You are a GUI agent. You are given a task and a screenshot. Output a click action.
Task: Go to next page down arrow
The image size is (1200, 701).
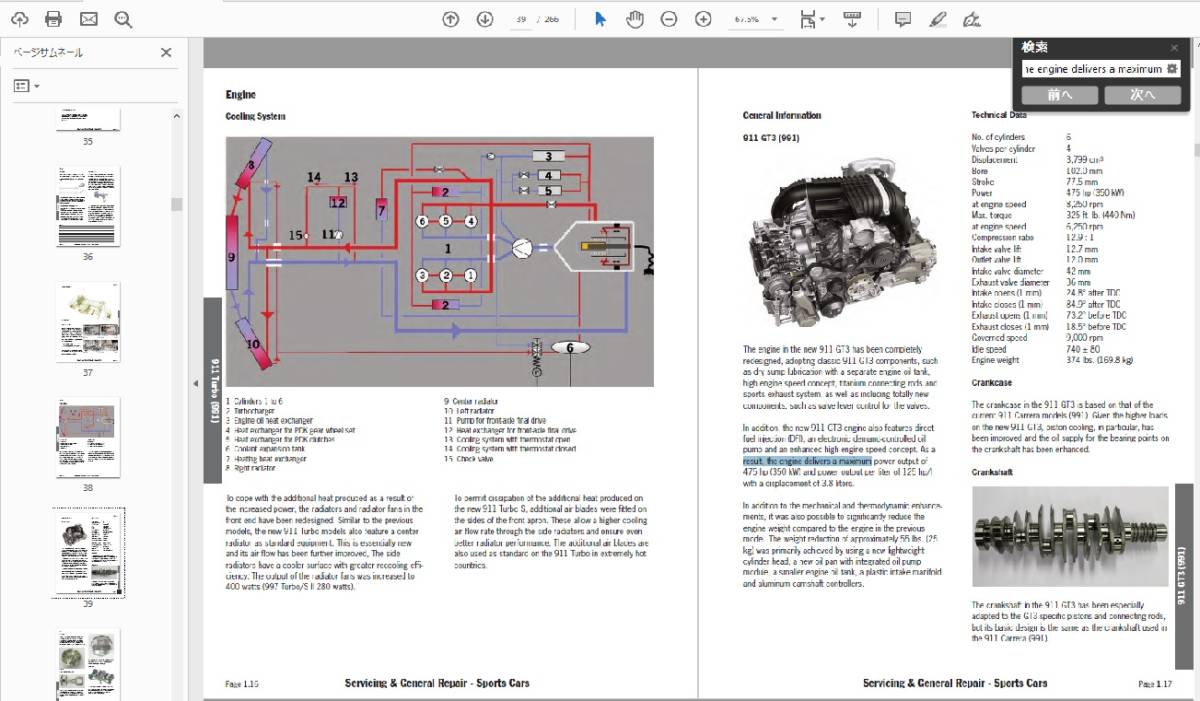pos(485,19)
